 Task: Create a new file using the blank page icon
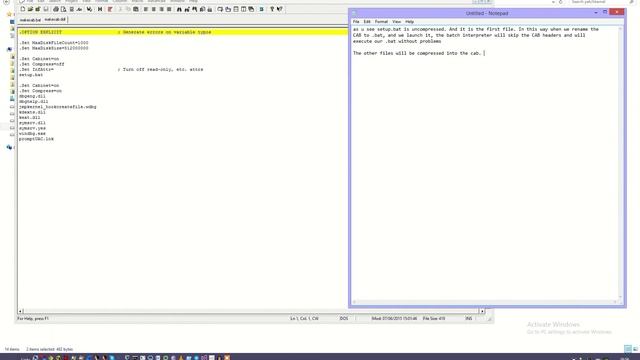[23, 9]
